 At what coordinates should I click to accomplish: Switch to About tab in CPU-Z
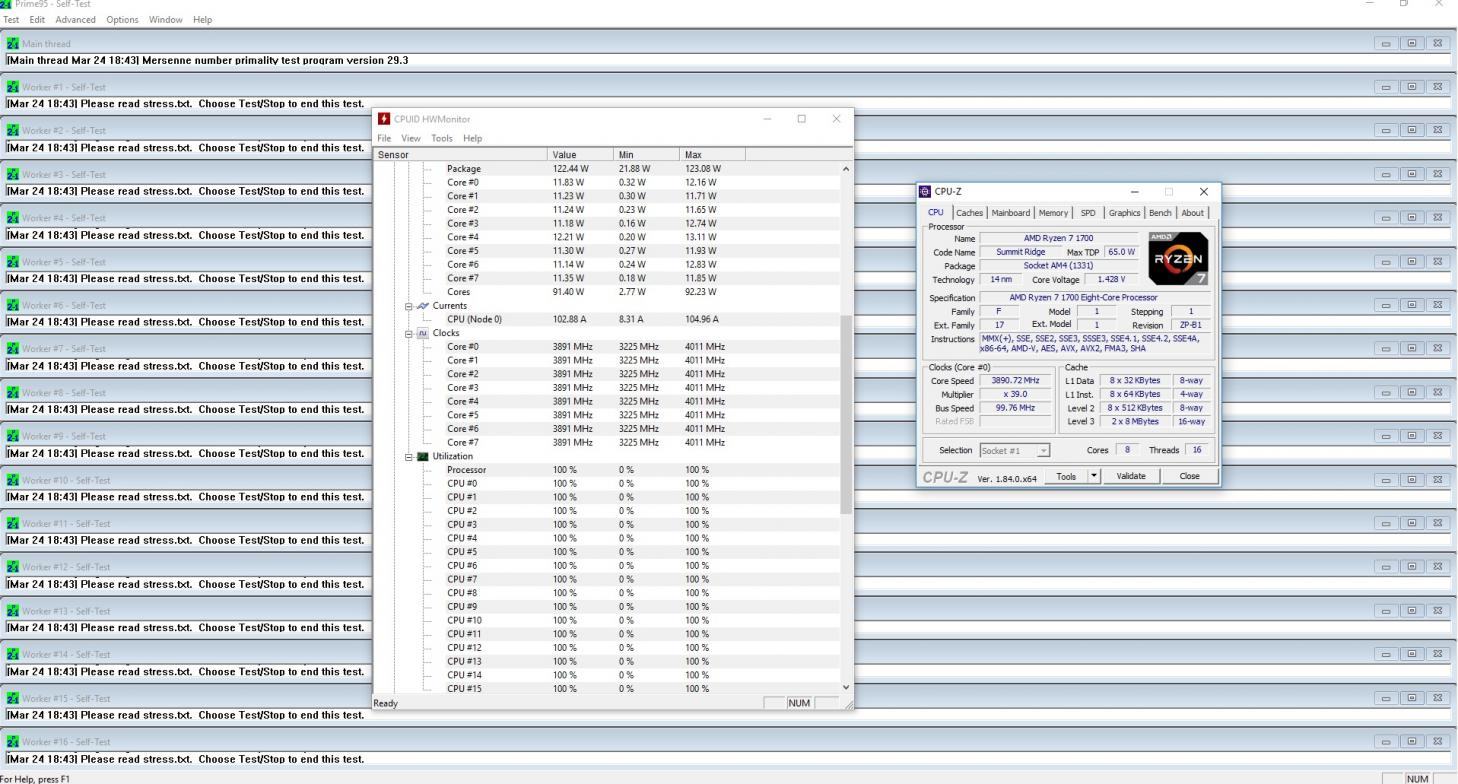(1193, 213)
